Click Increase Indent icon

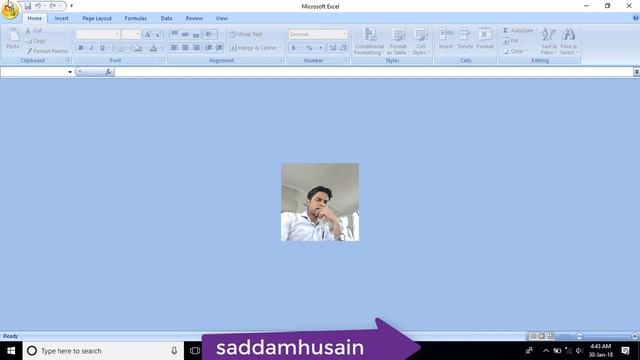[x=219, y=48]
